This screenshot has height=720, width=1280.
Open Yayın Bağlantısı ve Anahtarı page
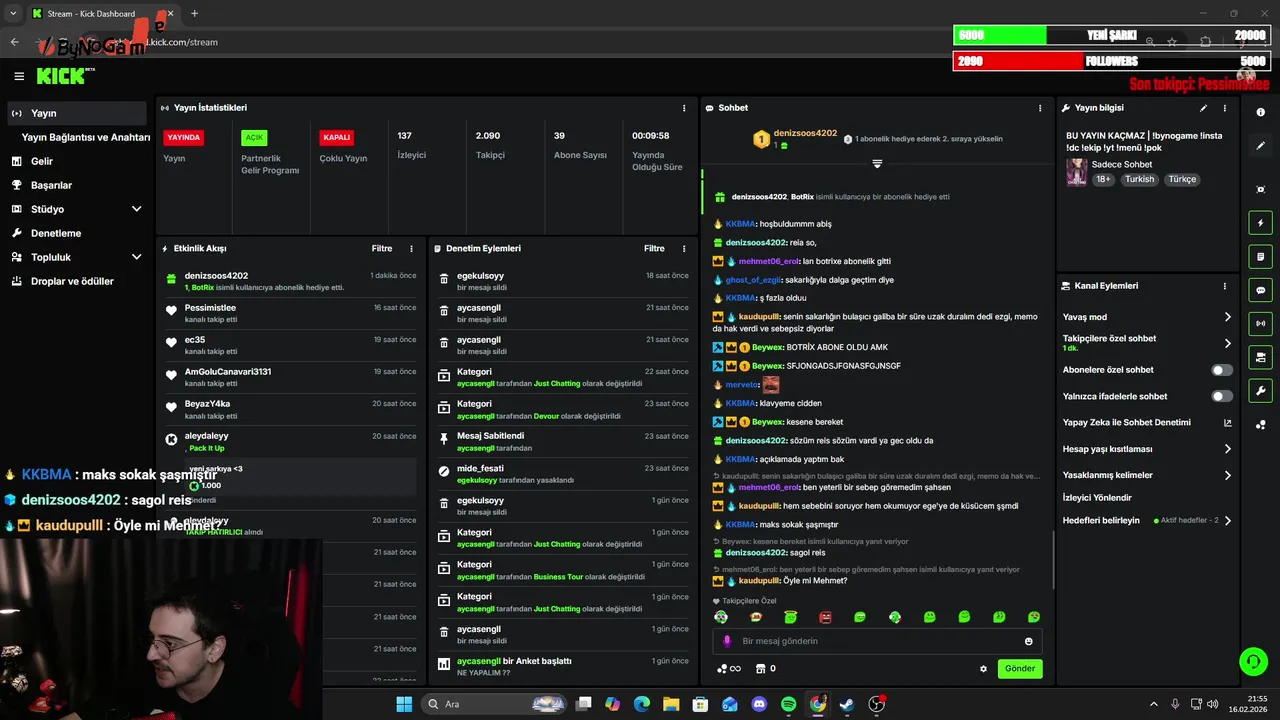click(85, 137)
